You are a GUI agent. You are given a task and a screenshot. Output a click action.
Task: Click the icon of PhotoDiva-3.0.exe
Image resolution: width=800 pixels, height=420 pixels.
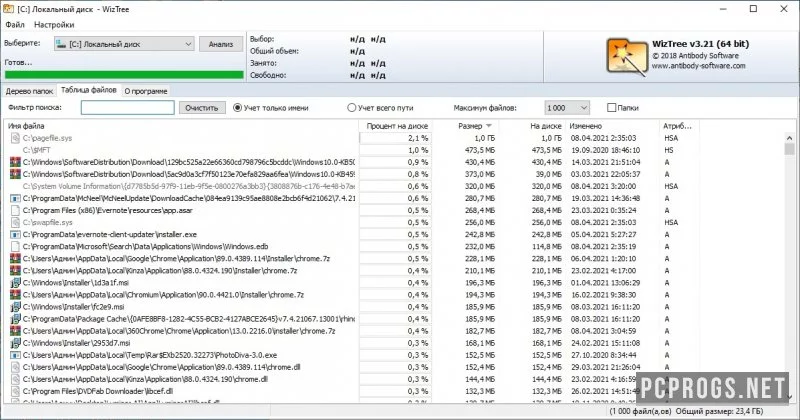(x=15, y=355)
